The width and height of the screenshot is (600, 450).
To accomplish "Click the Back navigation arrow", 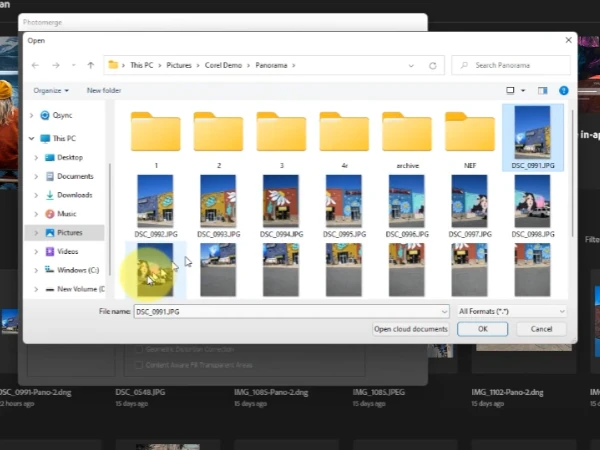I will click(35, 65).
